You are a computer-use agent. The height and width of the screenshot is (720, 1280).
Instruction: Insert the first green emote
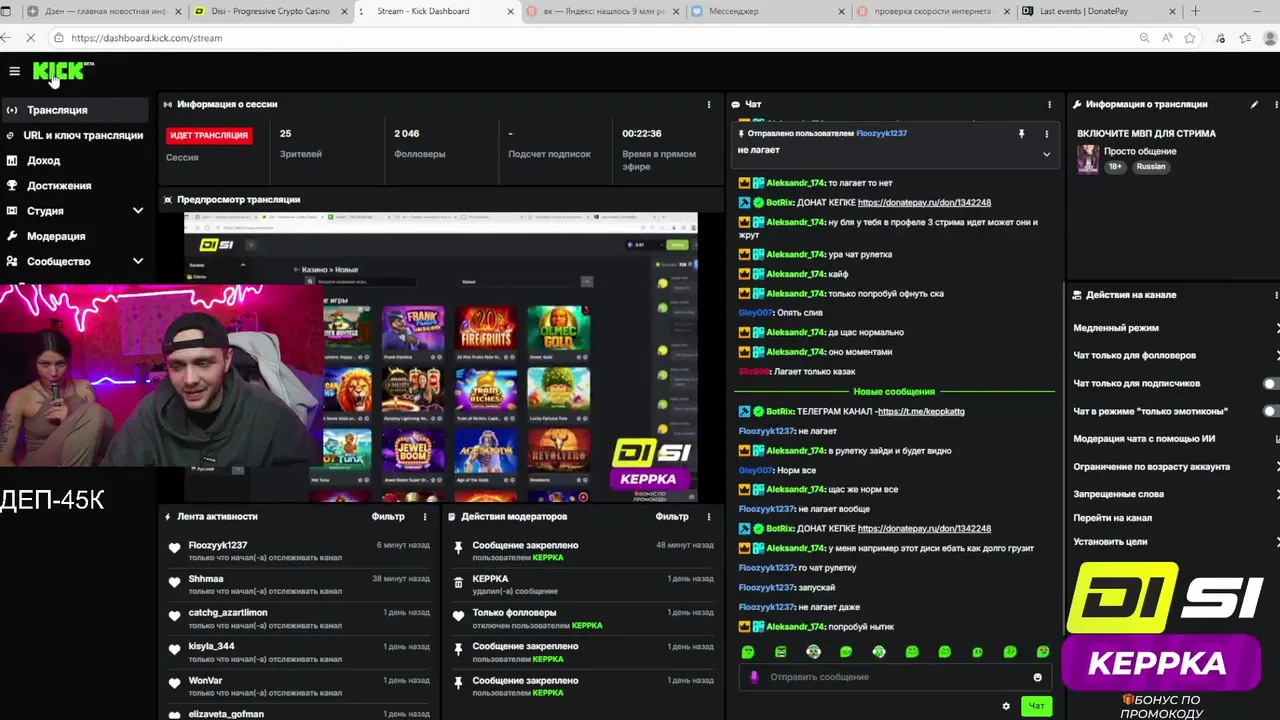(x=748, y=652)
